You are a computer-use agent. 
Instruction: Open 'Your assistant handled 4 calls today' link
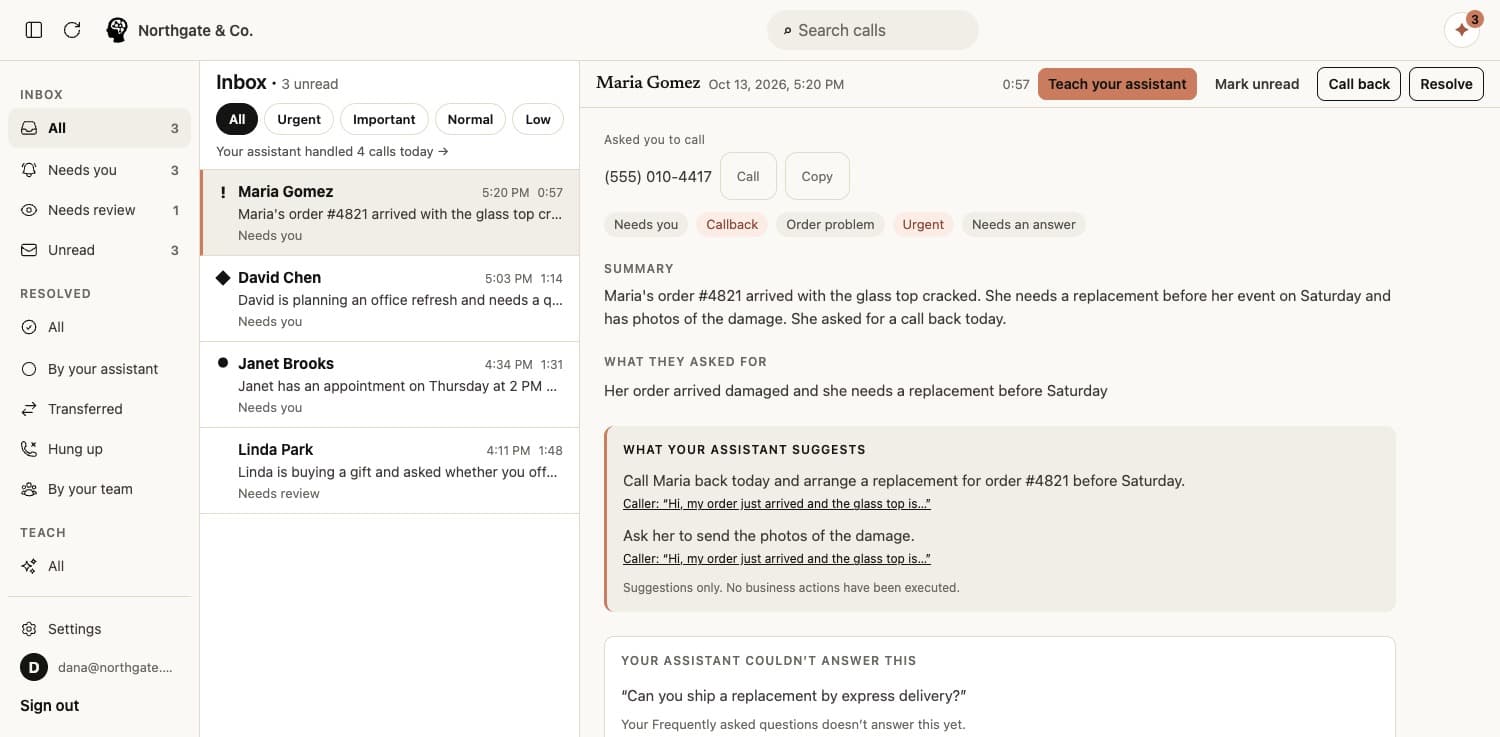coord(332,152)
